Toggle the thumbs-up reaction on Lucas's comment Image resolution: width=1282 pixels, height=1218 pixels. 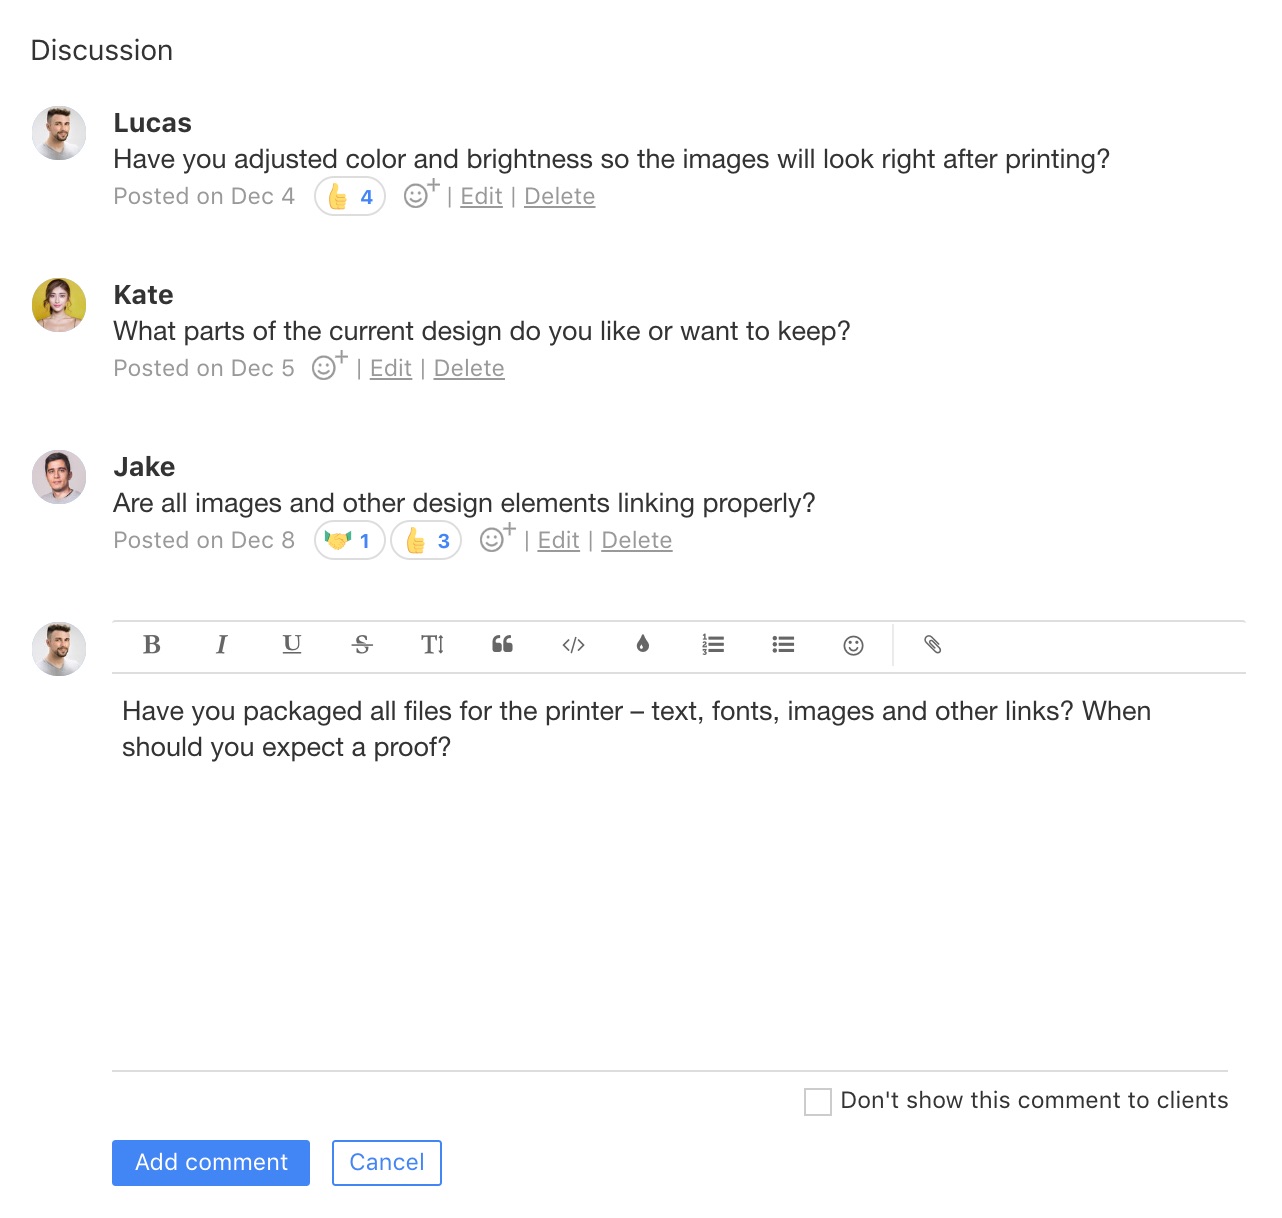(350, 197)
